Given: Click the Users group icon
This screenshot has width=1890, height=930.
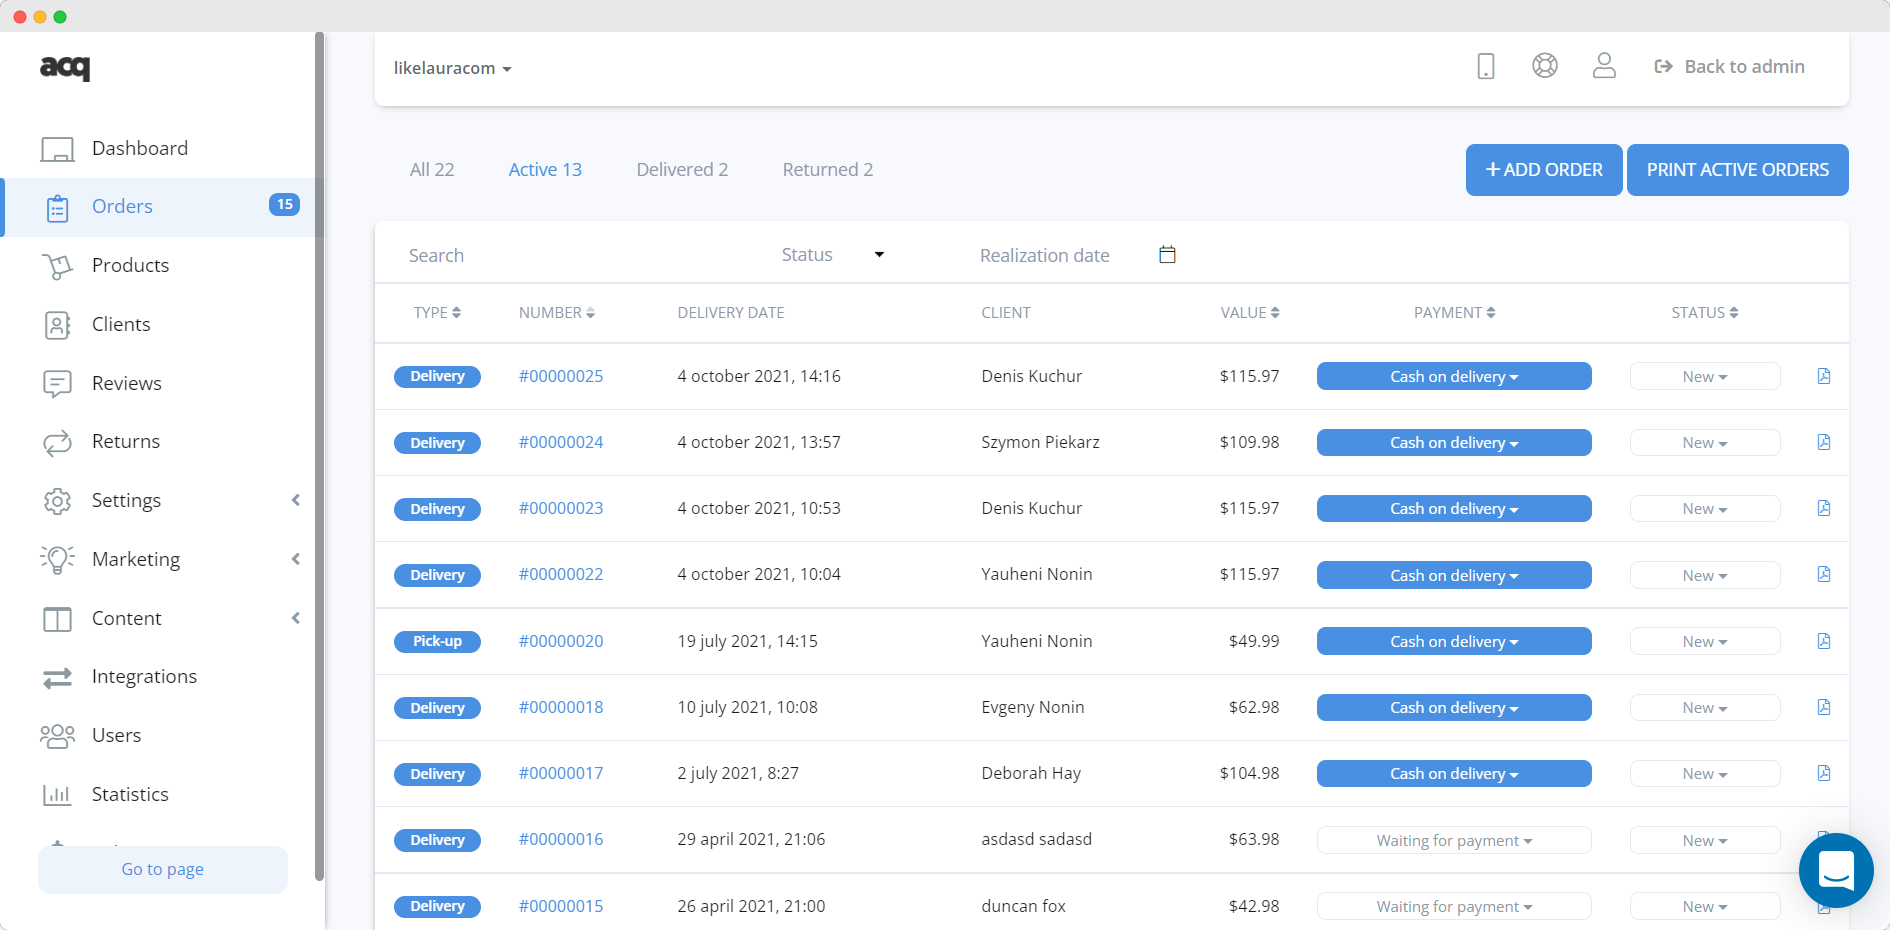Looking at the screenshot, I should [57, 736].
